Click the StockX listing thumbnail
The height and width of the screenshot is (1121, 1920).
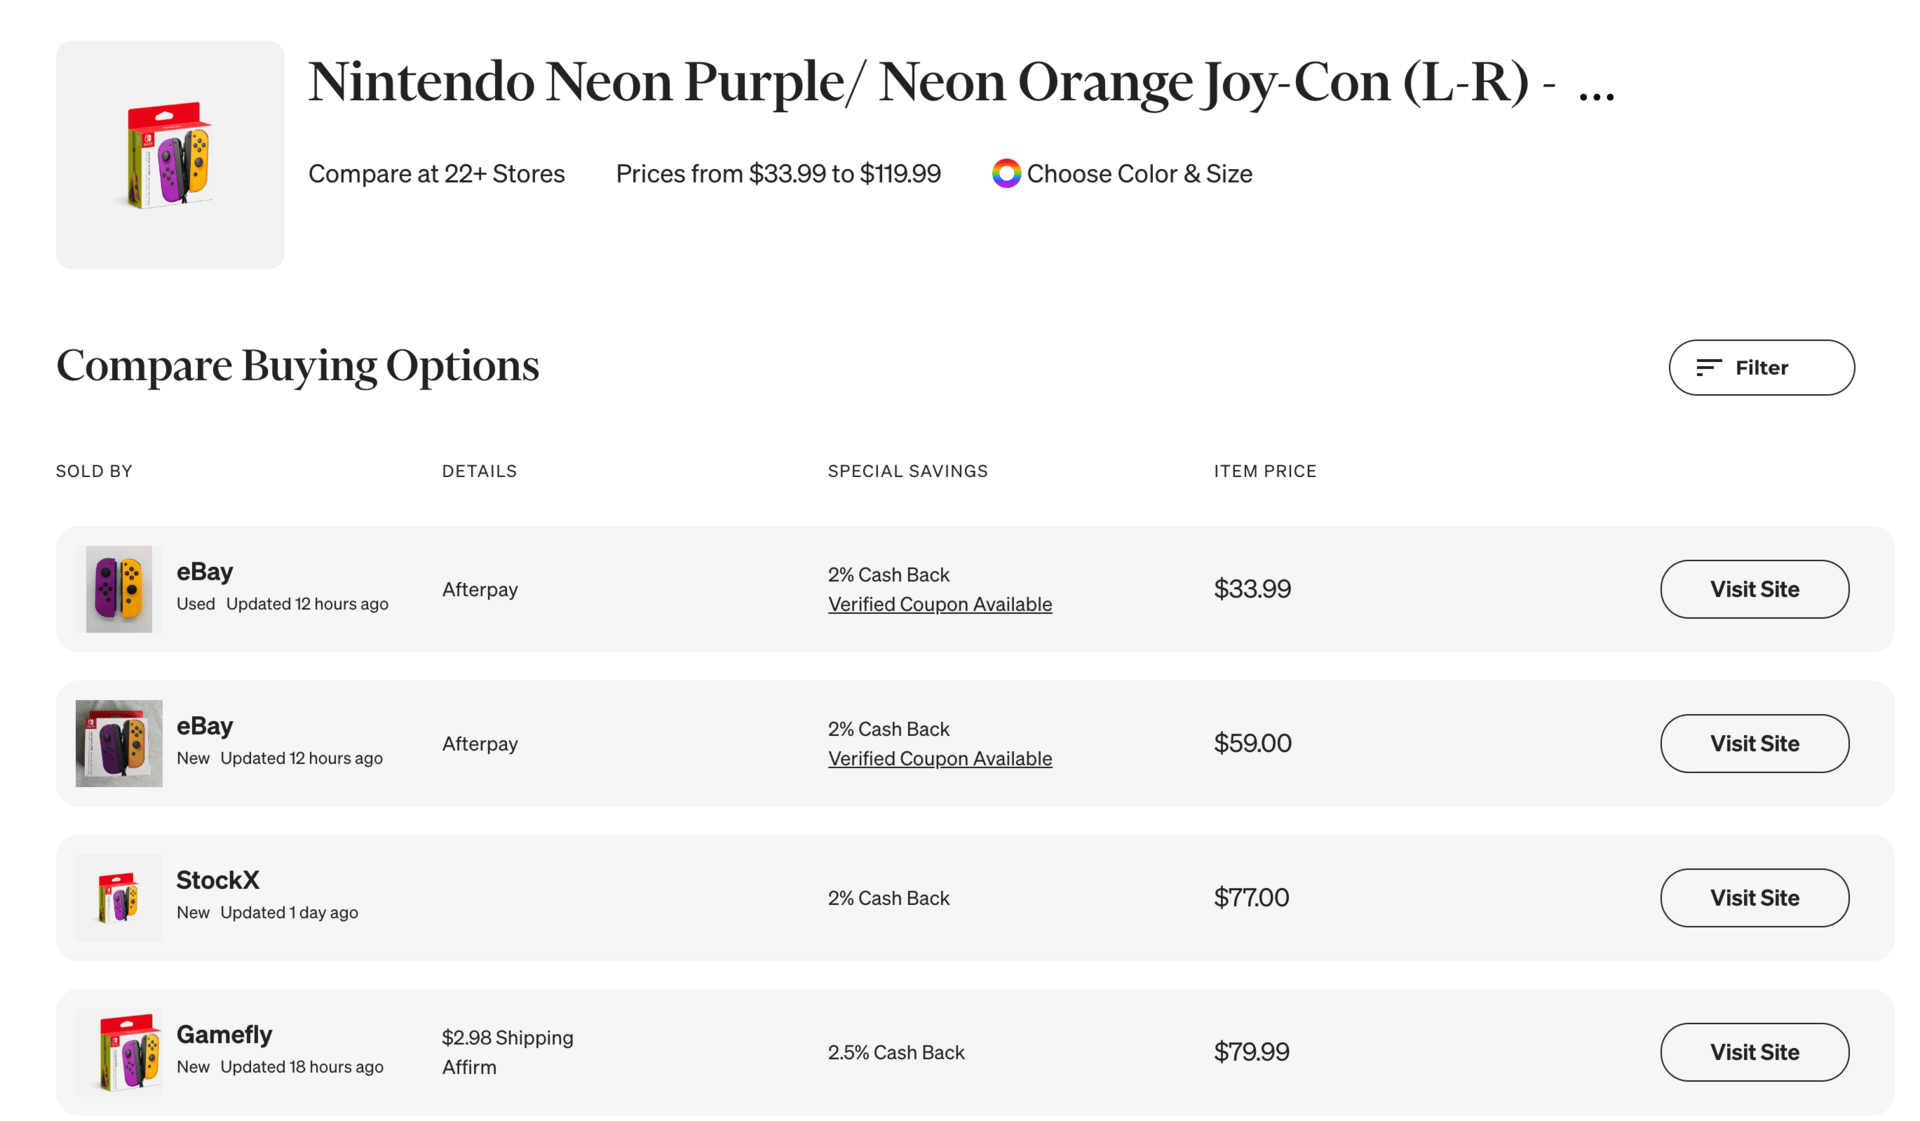(x=119, y=897)
